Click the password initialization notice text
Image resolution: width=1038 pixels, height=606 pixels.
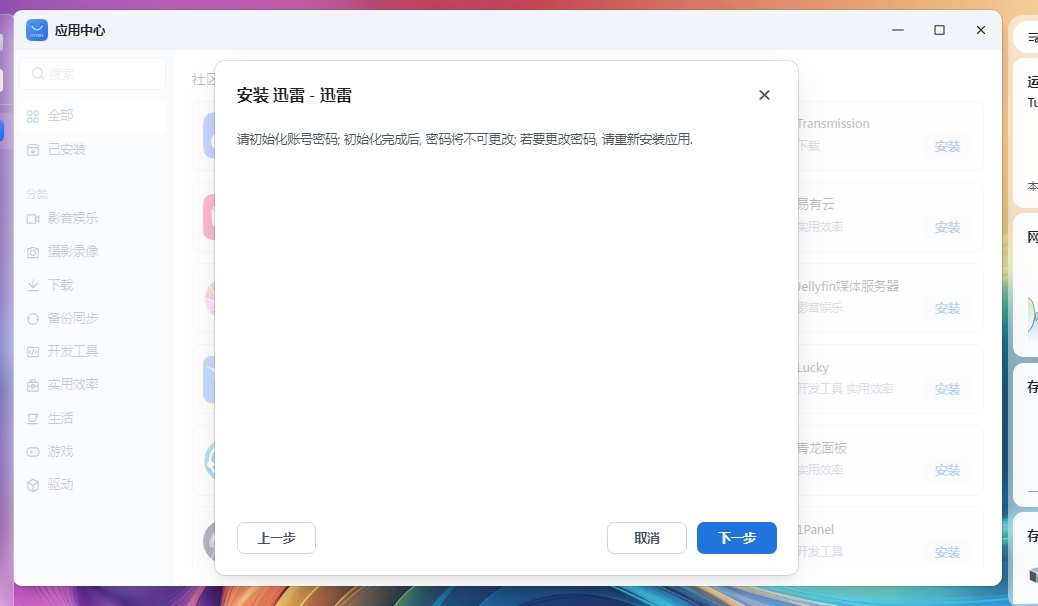(x=465, y=139)
